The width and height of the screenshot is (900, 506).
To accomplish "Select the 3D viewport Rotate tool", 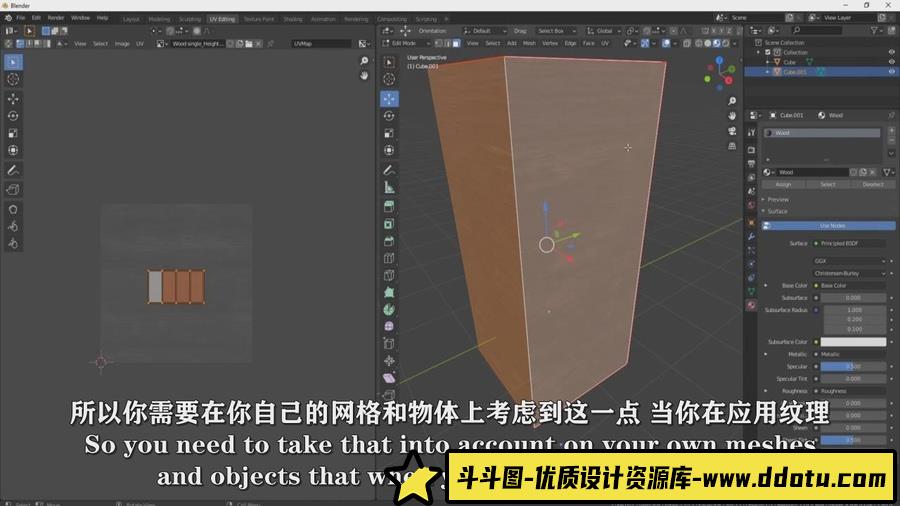I will pyautogui.click(x=389, y=116).
